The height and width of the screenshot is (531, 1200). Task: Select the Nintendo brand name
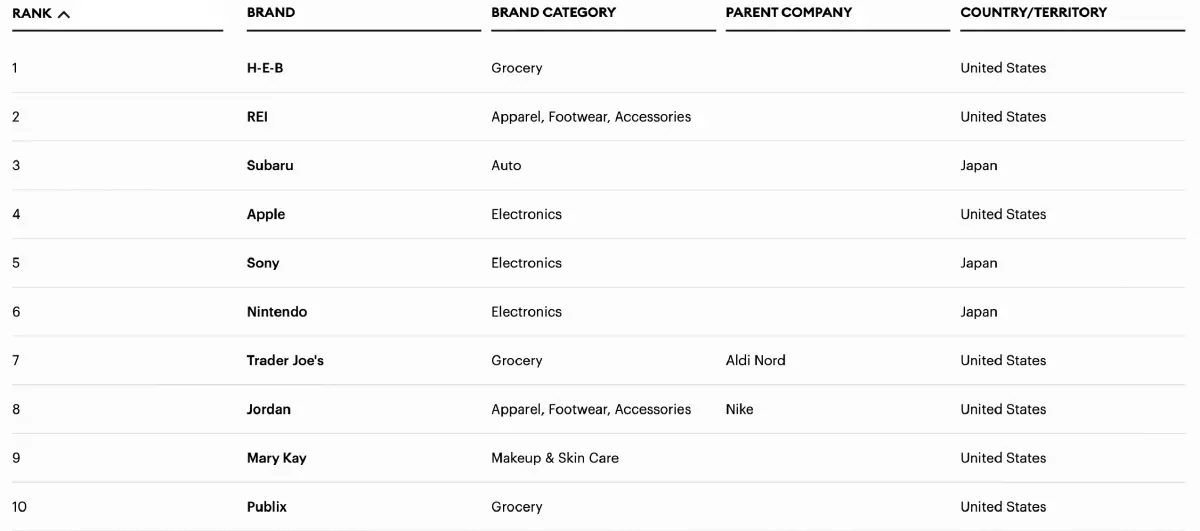tap(277, 312)
